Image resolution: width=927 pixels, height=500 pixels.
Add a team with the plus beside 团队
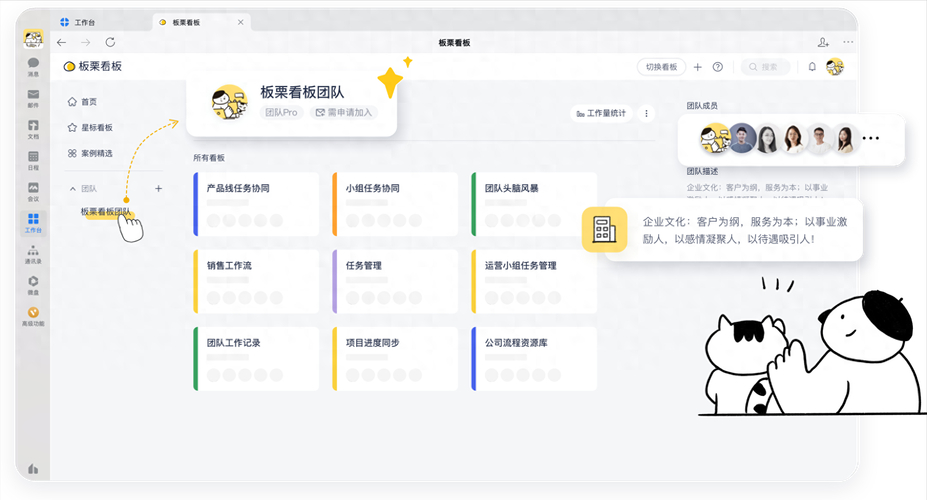coord(158,189)
